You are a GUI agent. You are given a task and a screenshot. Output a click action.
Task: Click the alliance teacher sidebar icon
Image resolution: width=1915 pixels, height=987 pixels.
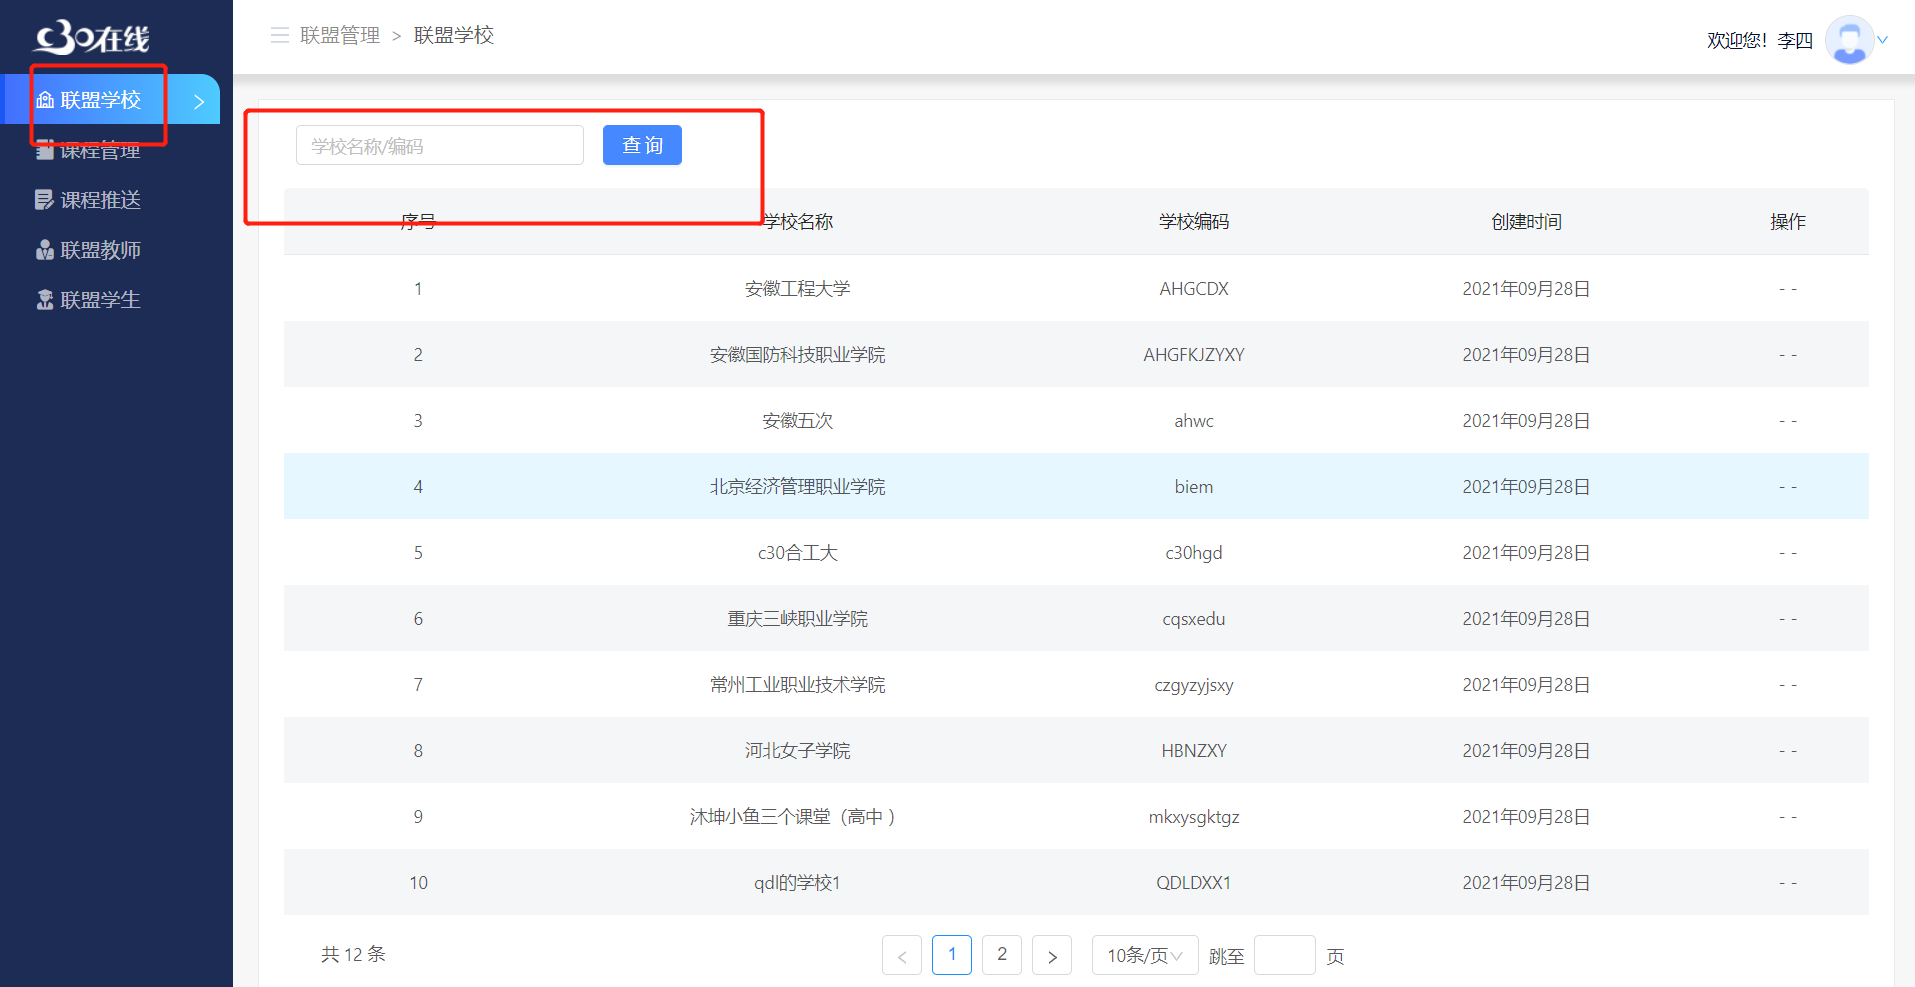click(x=44, y=250)
